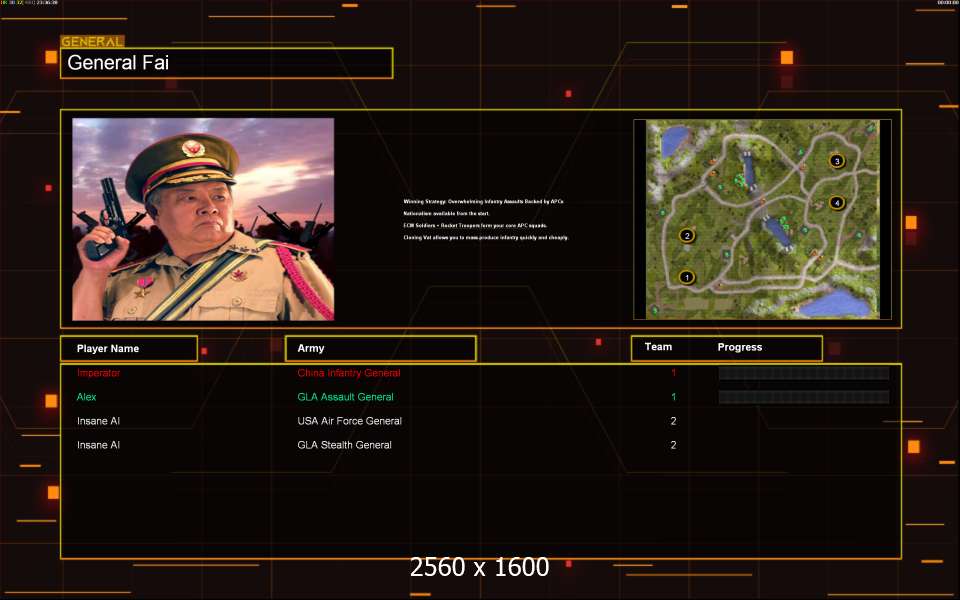This screenshot has width=960, height=600.
Task: Click the yellow GENERAL label tag
Action: 92,42
